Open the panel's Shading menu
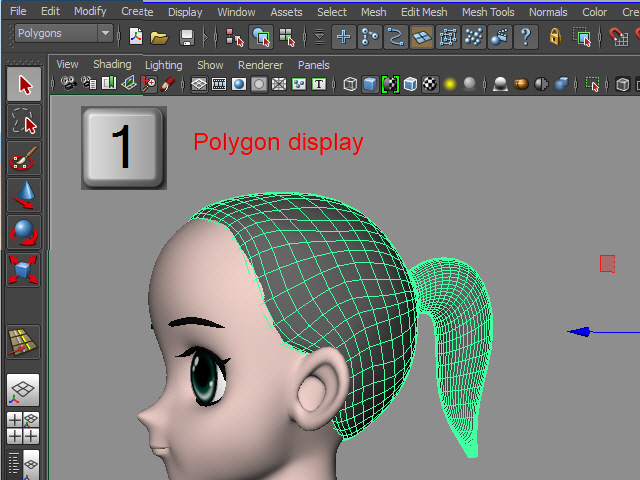640x480 pixels. [x=112, y=64]
